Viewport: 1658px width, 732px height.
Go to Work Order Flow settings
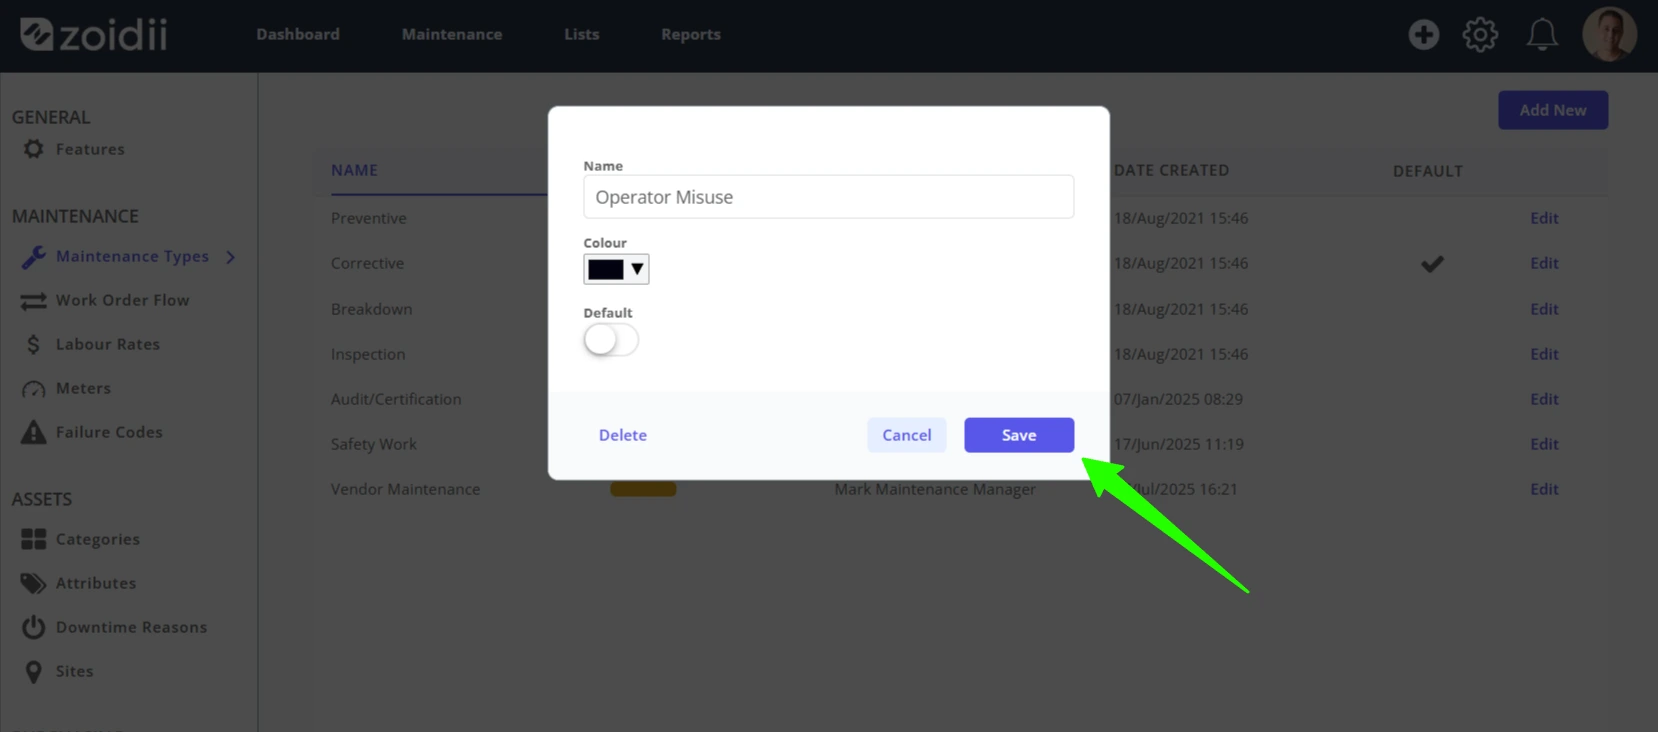[122, 300]
